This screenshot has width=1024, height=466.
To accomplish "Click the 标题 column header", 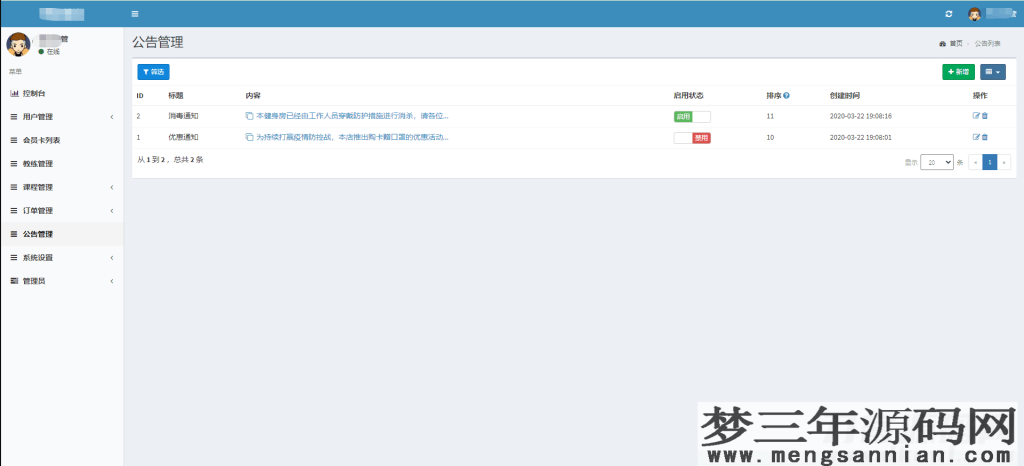I will pyautogui.click(x=176, y=95).
